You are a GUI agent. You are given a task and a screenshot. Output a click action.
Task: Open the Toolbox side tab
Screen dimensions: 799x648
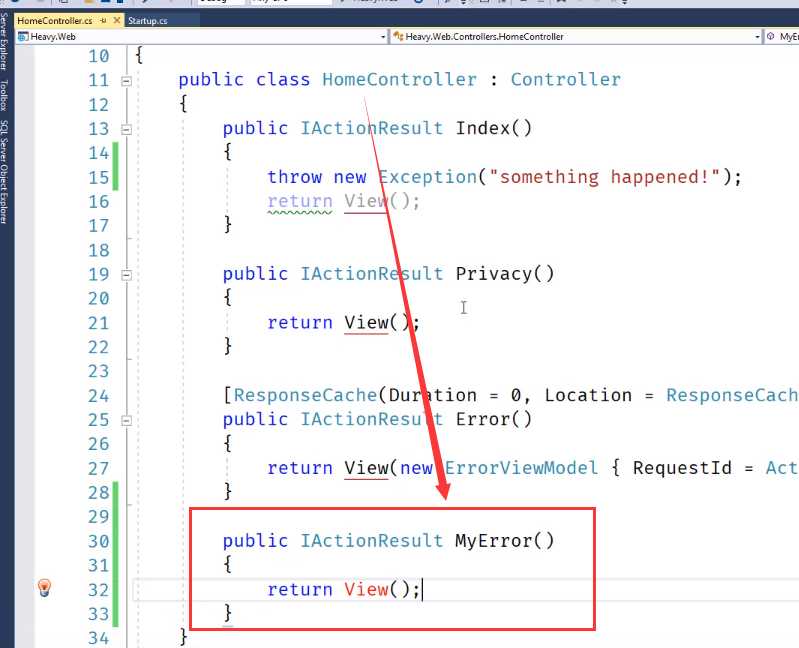[x=5, y=95]
